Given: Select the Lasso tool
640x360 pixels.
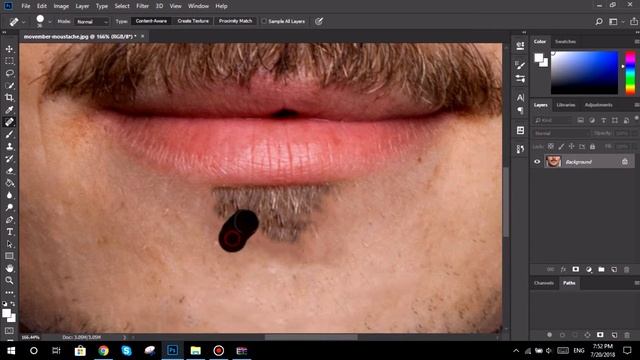Looking at the screenshot, I should (x=9, y=73).
